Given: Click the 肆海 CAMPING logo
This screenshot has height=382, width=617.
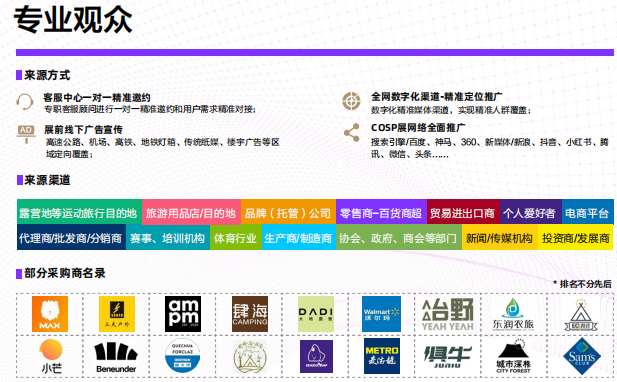Looking at the screenshot, I should (250, 314).
